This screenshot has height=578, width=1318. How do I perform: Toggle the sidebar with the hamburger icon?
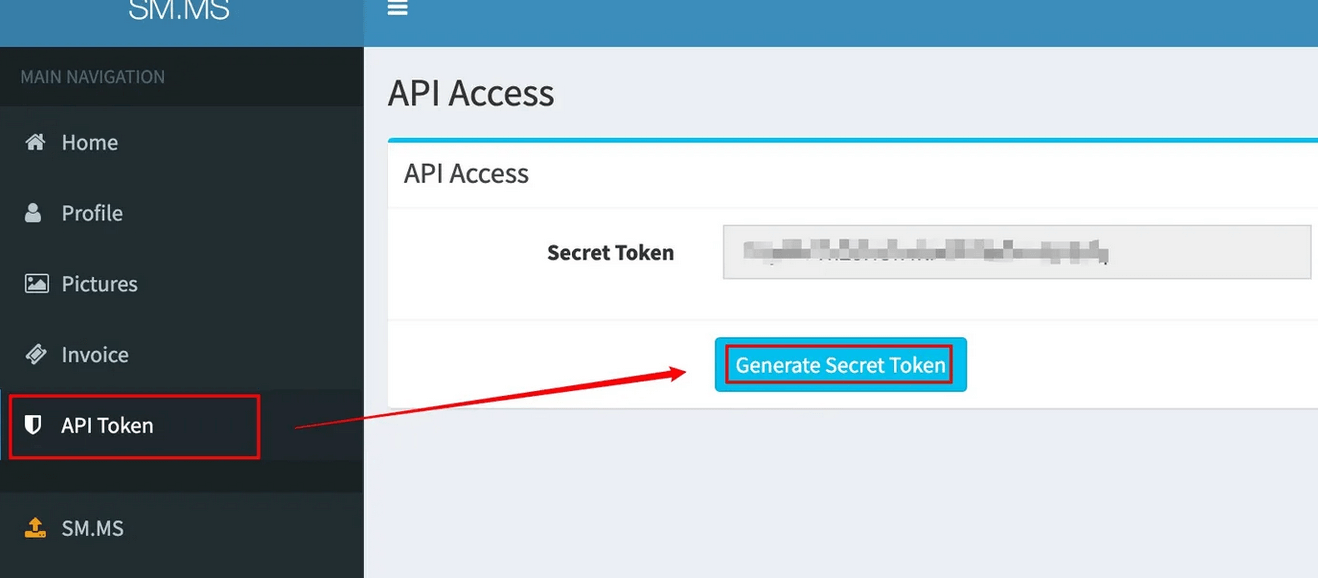[397, 8]
